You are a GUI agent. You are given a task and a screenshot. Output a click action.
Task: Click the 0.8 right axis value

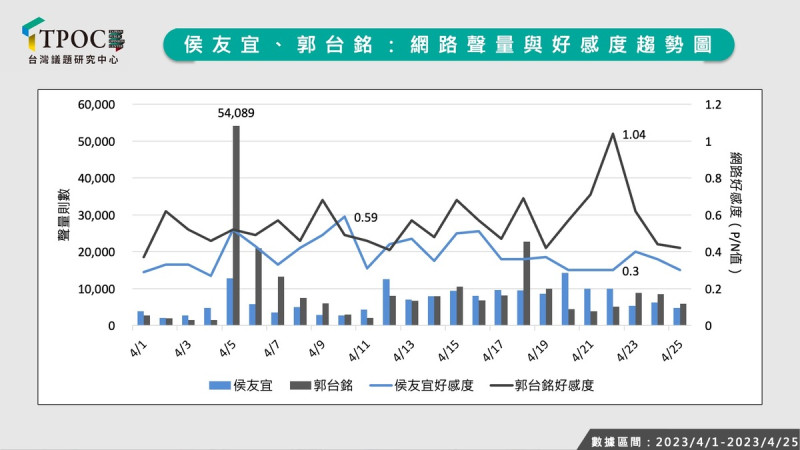tap(713, 179)
